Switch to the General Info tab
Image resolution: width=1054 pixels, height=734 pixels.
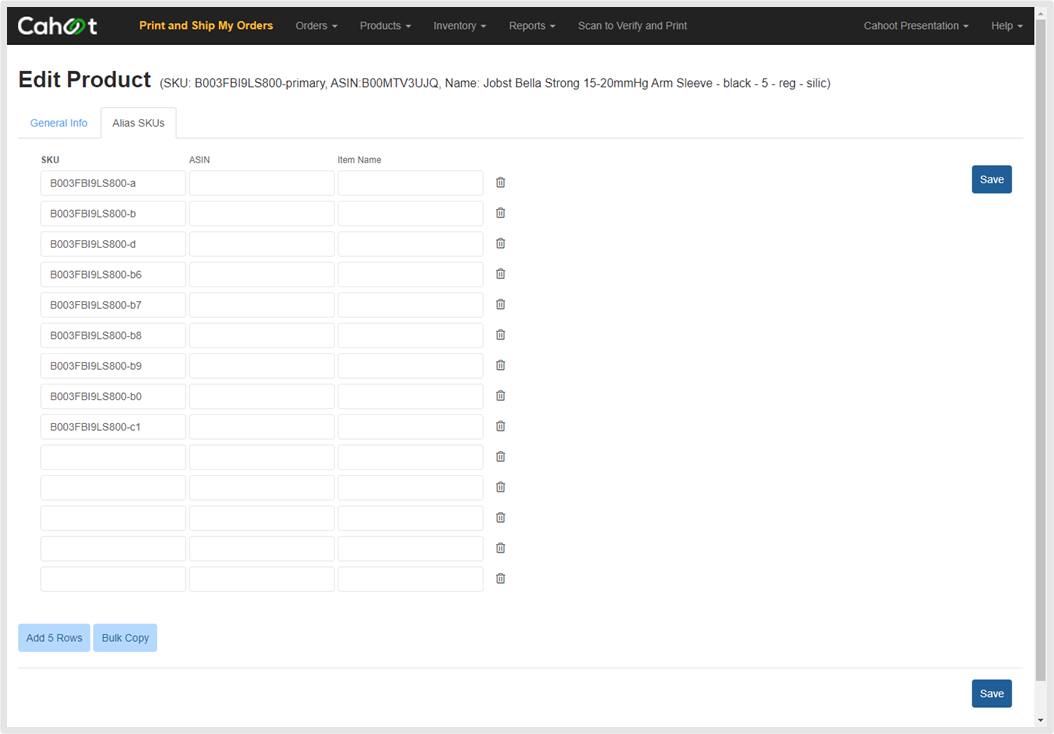tap(58, 123)
